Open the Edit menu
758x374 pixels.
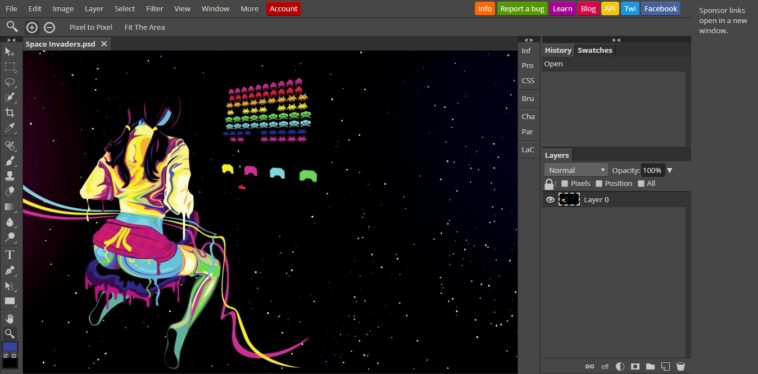click(x=34, y=9)
